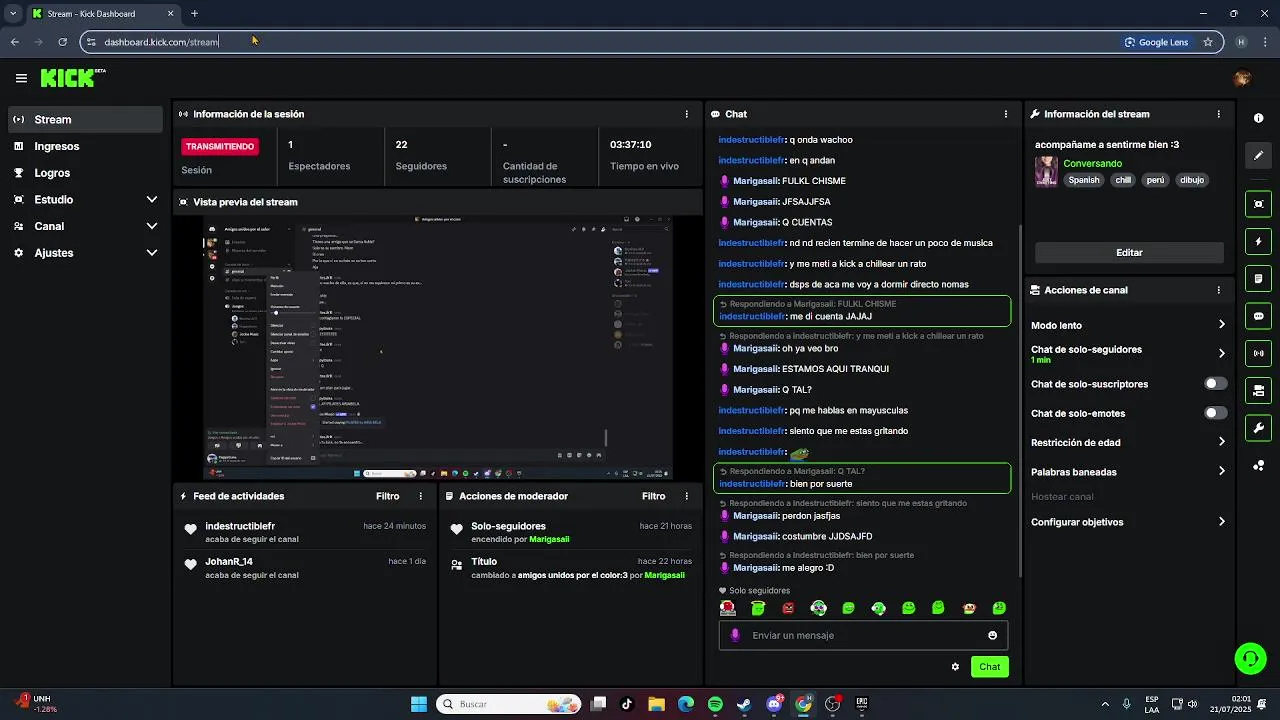
Task: Click JohanR_14 in activity feed
Action: [229, 562]
